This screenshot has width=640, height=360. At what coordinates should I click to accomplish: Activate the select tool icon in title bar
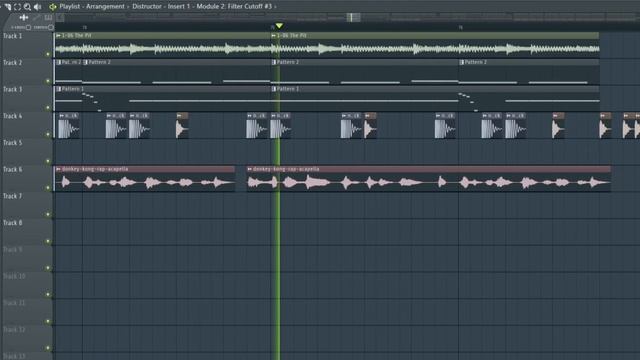18,7
